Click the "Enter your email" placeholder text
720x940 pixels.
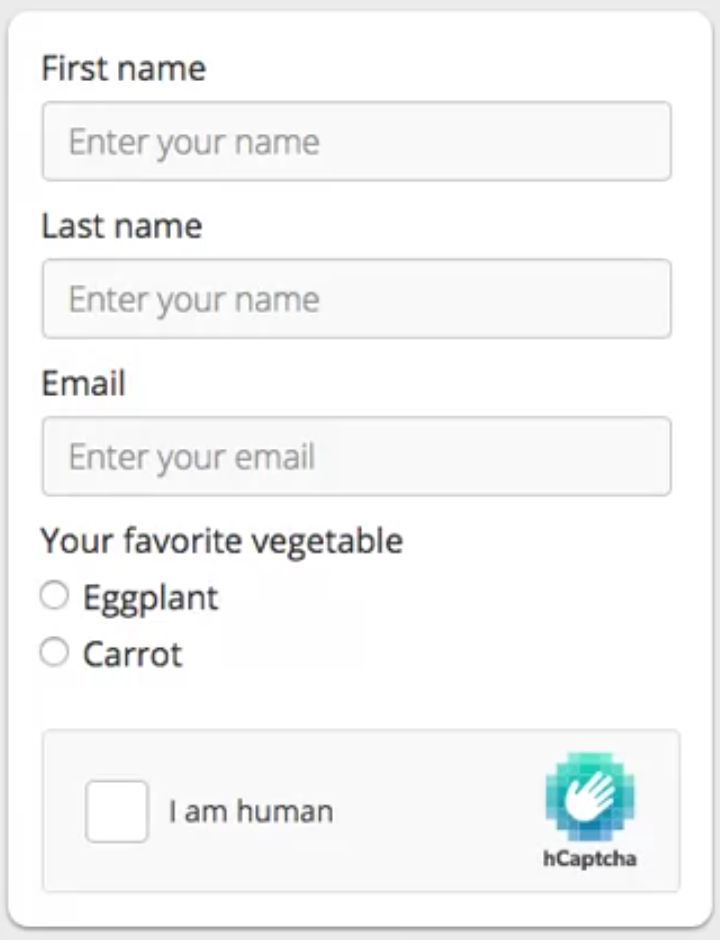192,457
